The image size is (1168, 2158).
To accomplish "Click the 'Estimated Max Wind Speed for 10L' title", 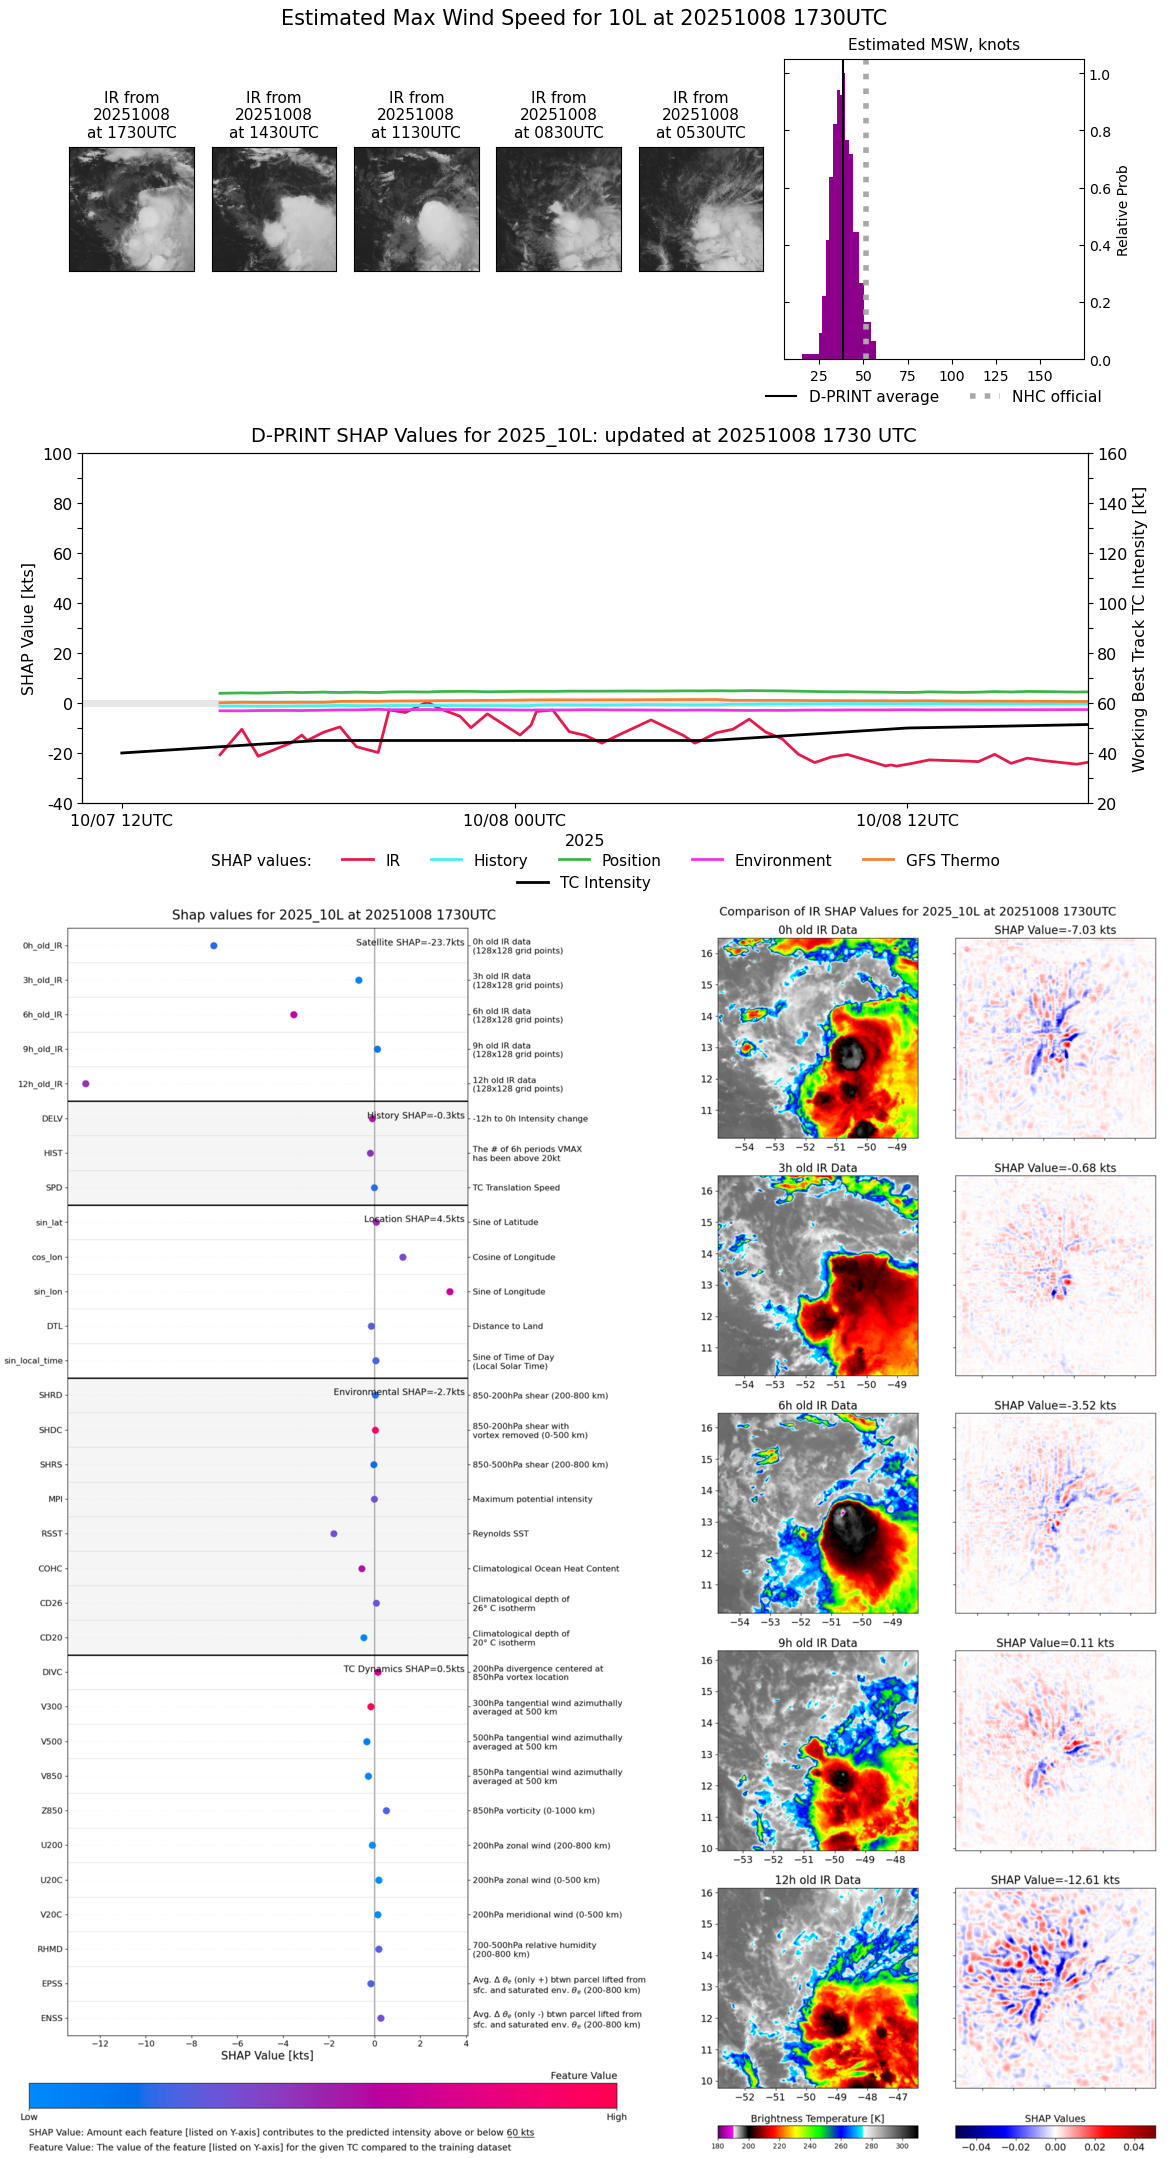I will pos(584,18).
